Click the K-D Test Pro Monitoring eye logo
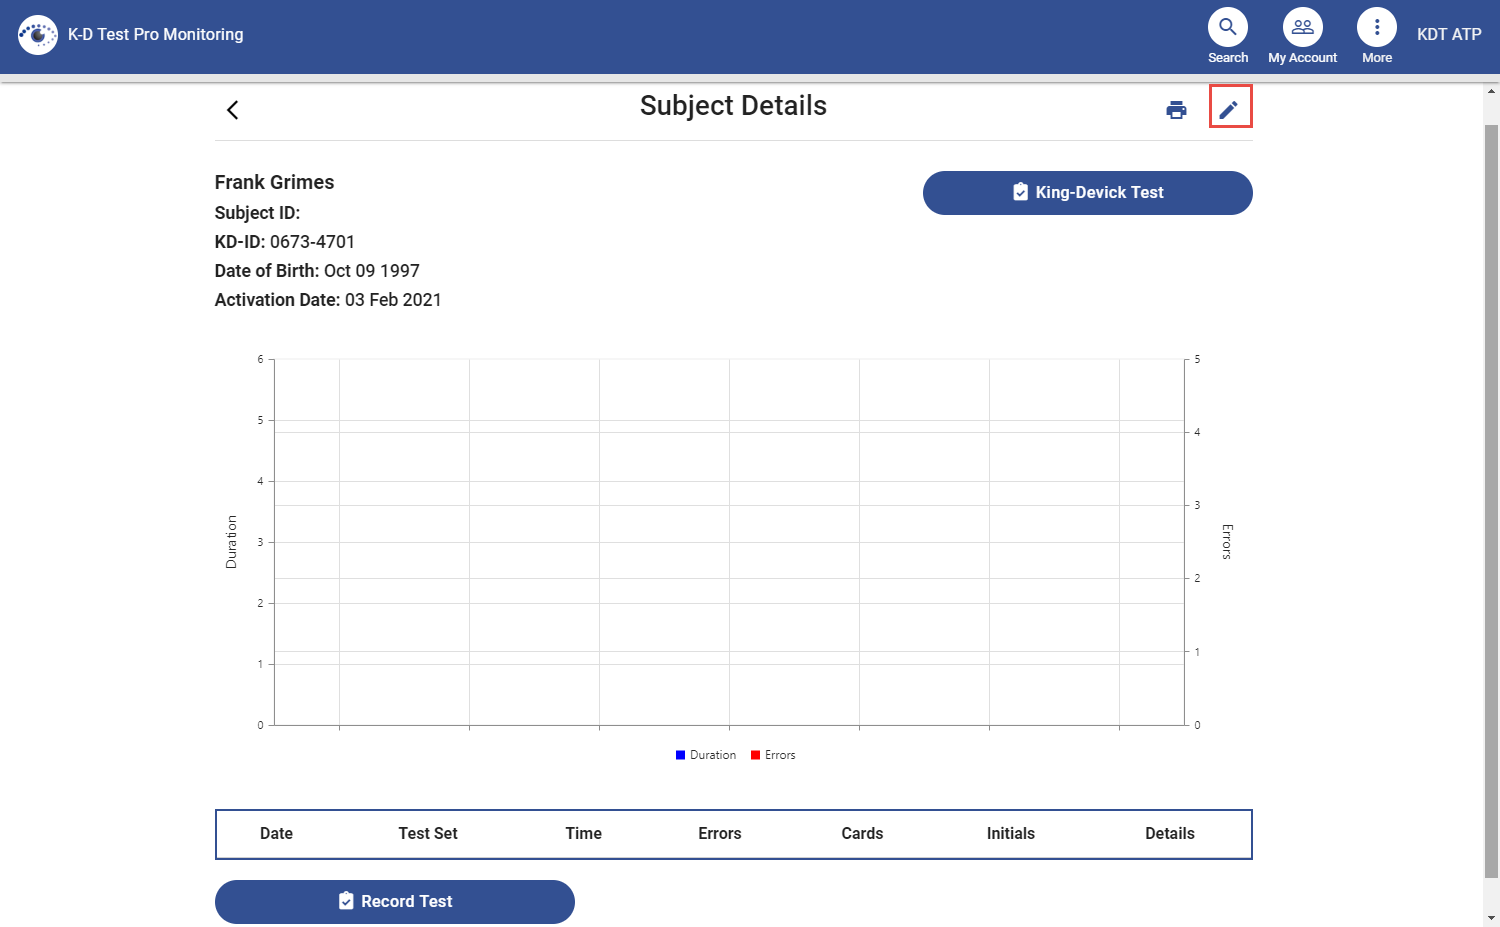This screenshot has height=927, width=1500. (x=38, y=34)
